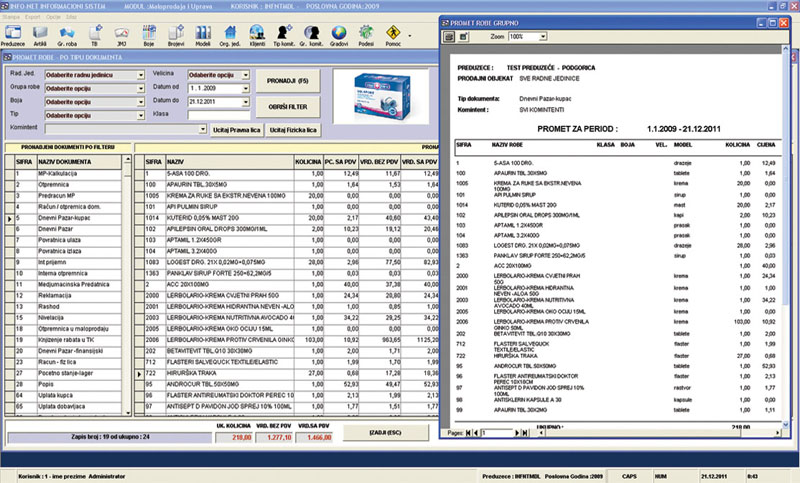Click the report viewer vertical scrollbar

[785, 236]
